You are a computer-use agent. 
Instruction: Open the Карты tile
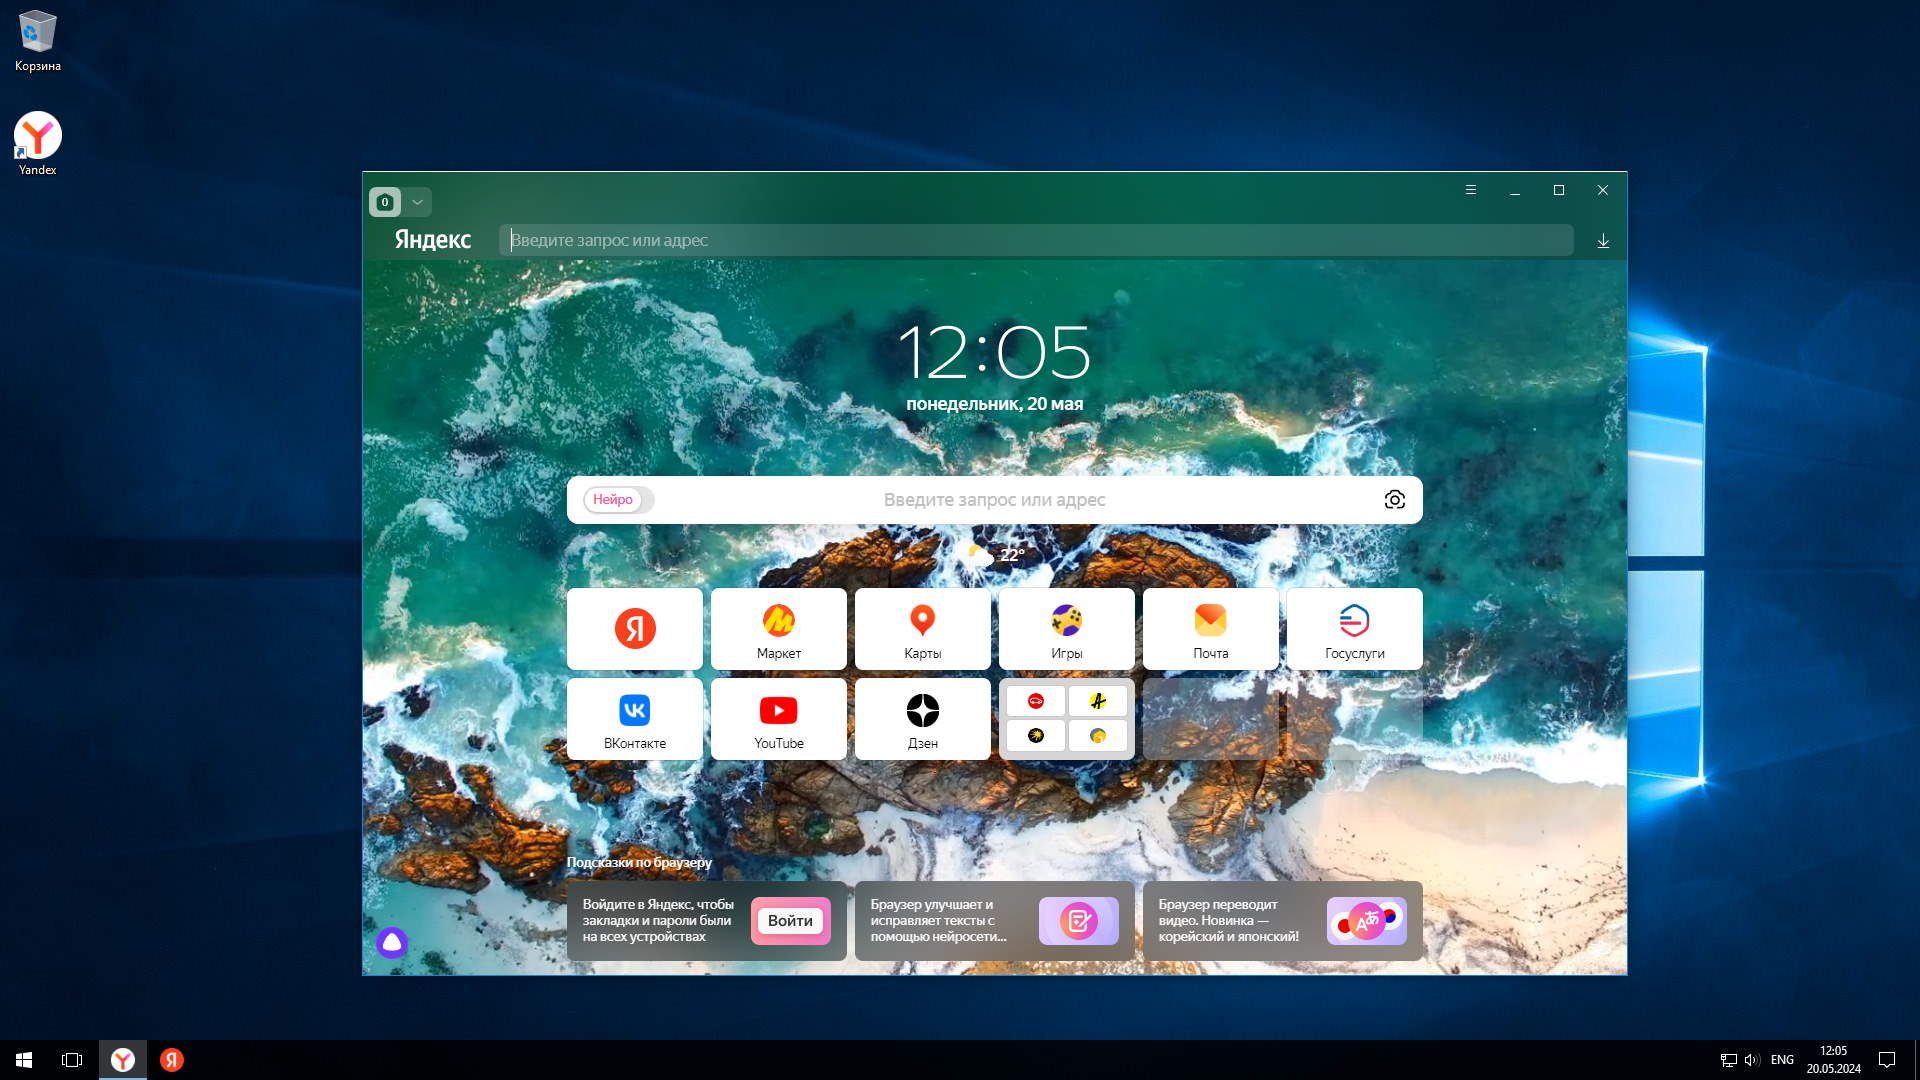922,629
